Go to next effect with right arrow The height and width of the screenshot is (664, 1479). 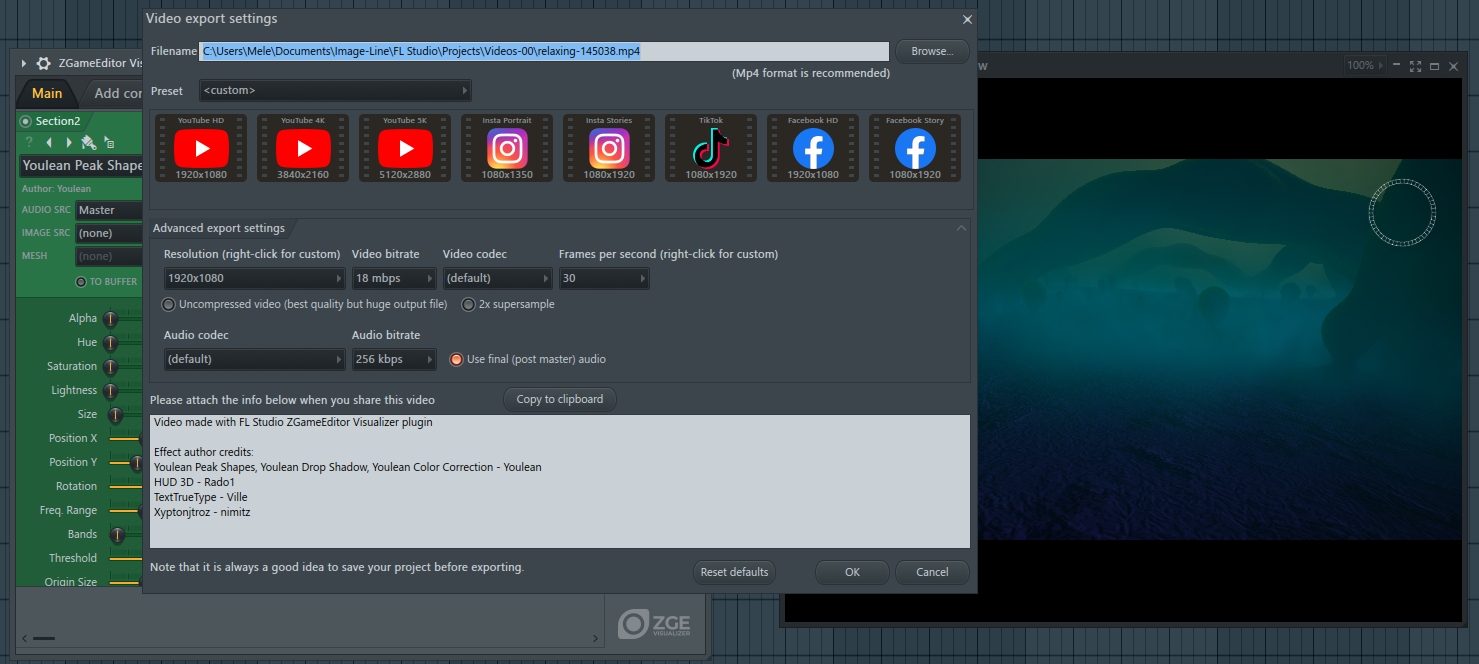[x=68, y=143]
